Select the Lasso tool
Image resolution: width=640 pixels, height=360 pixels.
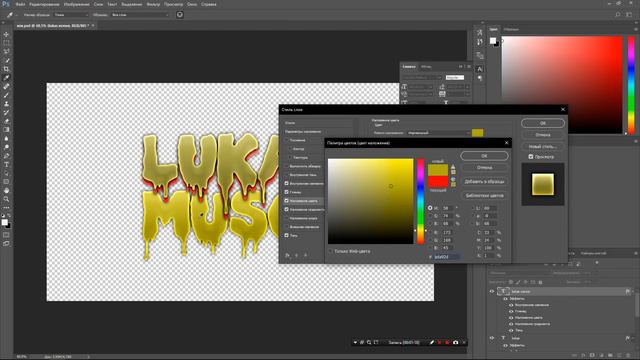coord(6,51)
